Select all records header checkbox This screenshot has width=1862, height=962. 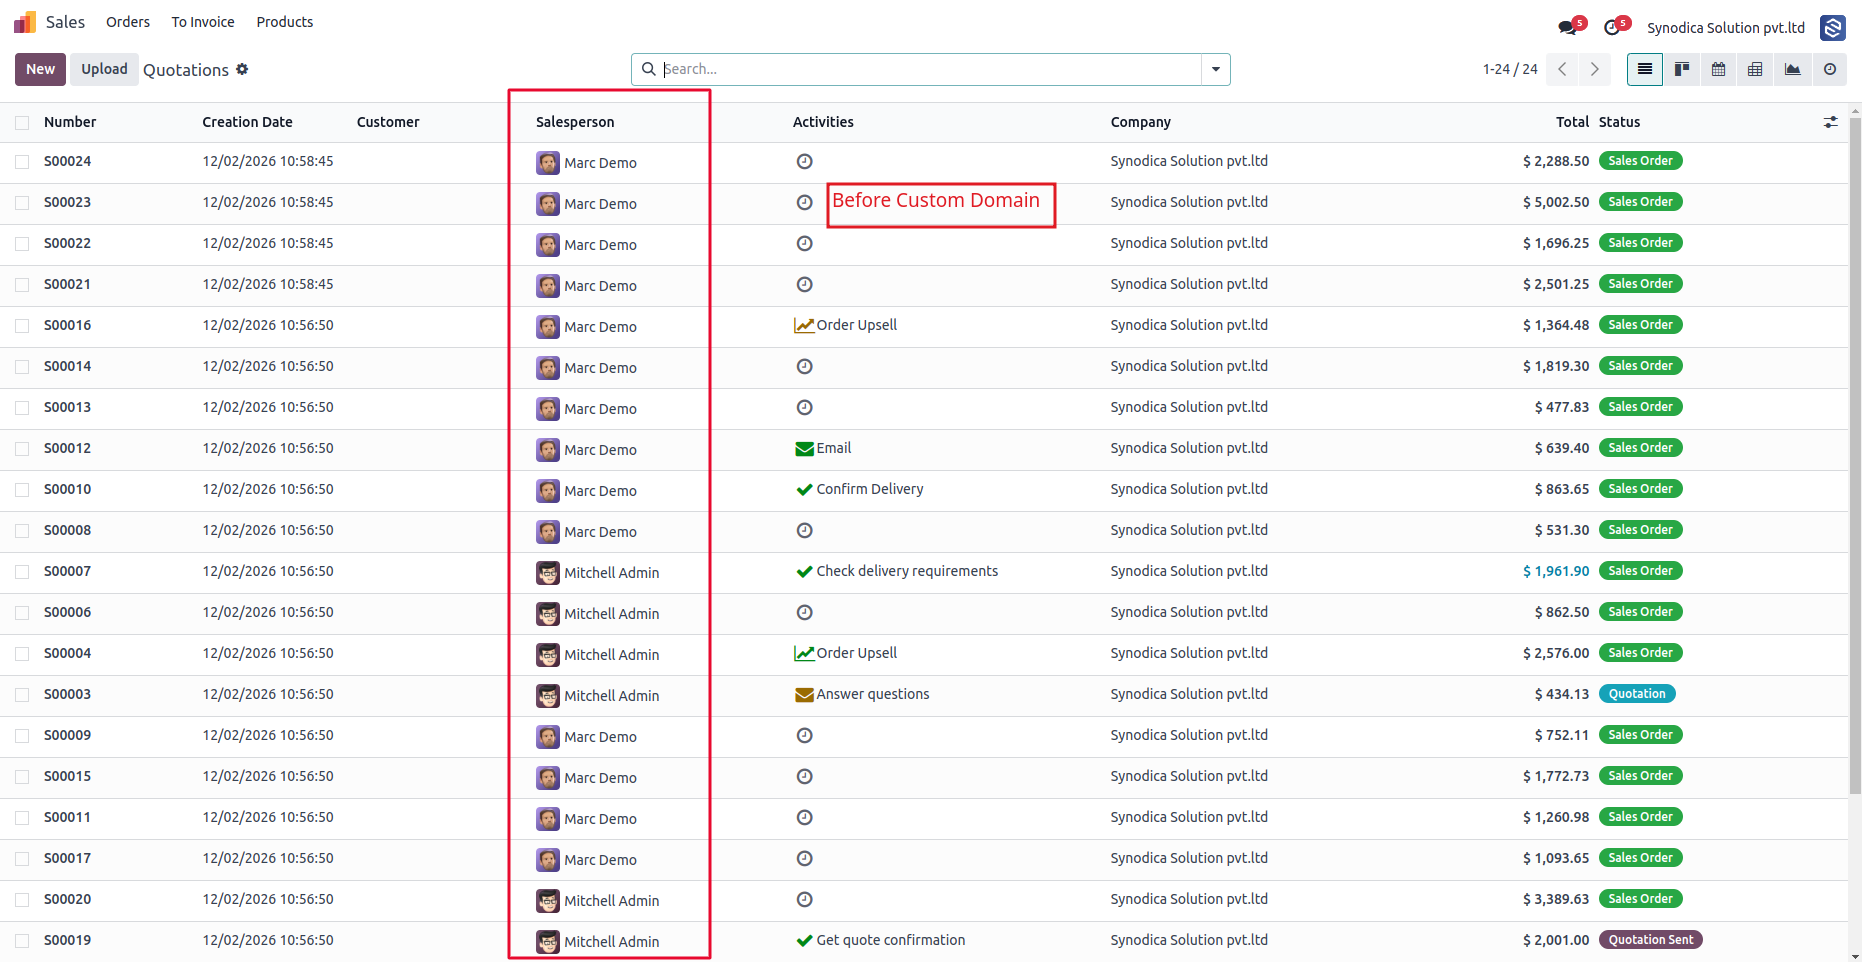point(22,123)
